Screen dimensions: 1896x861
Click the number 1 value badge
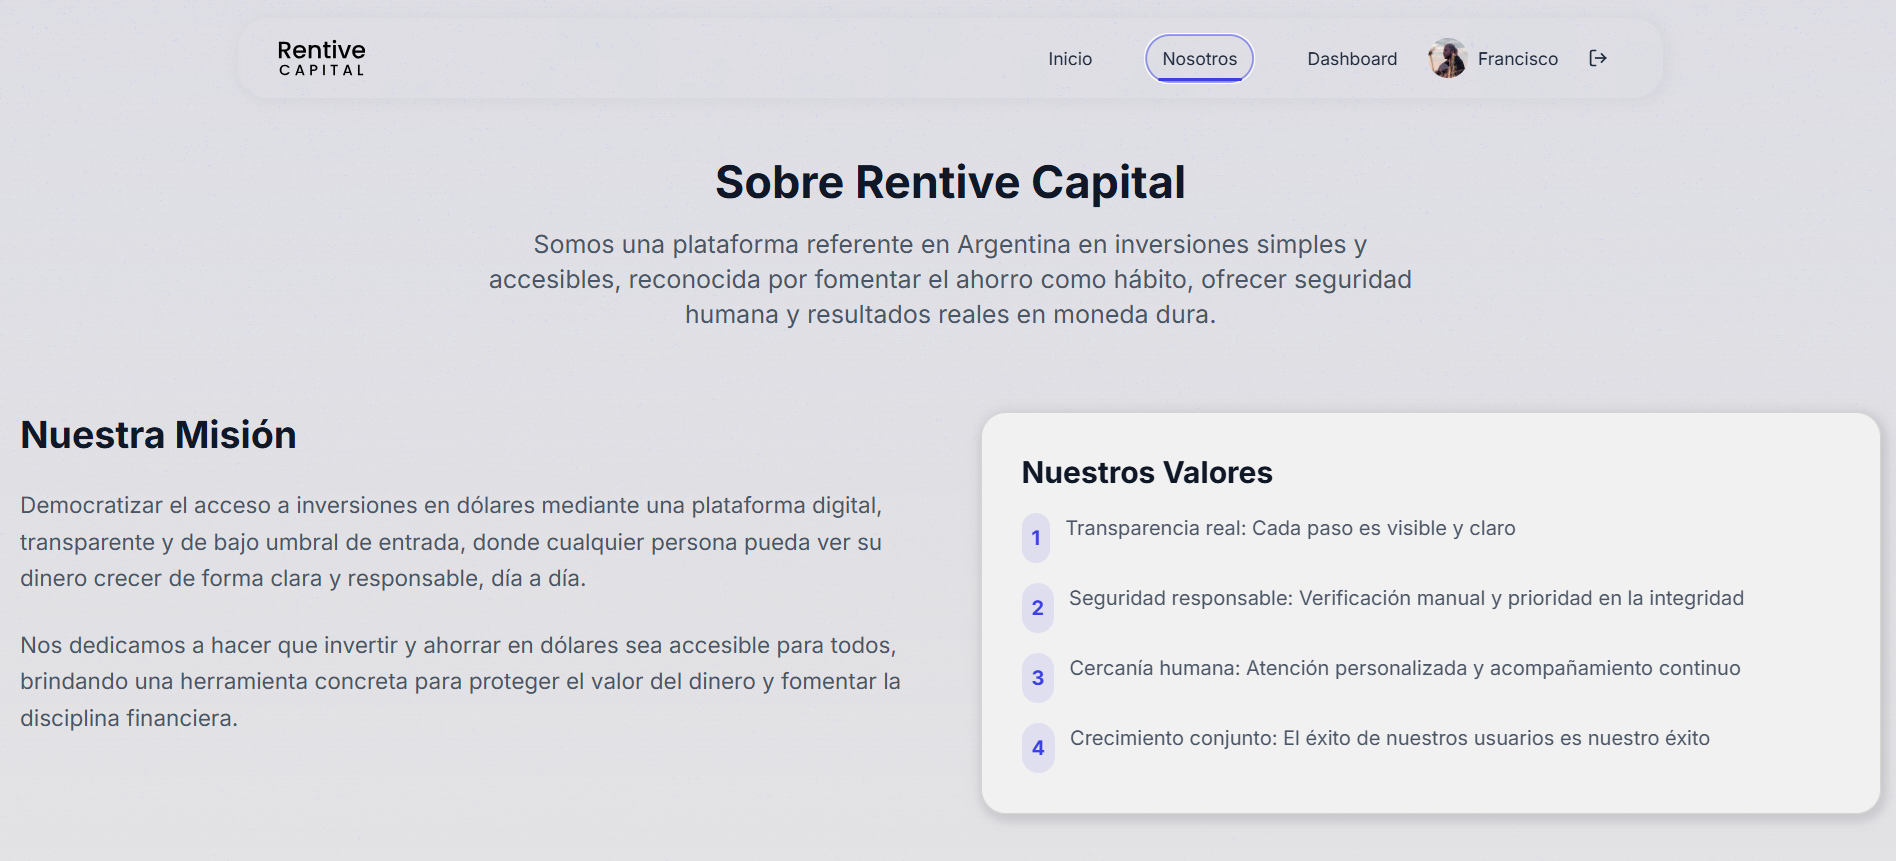tap(1036, 538)
